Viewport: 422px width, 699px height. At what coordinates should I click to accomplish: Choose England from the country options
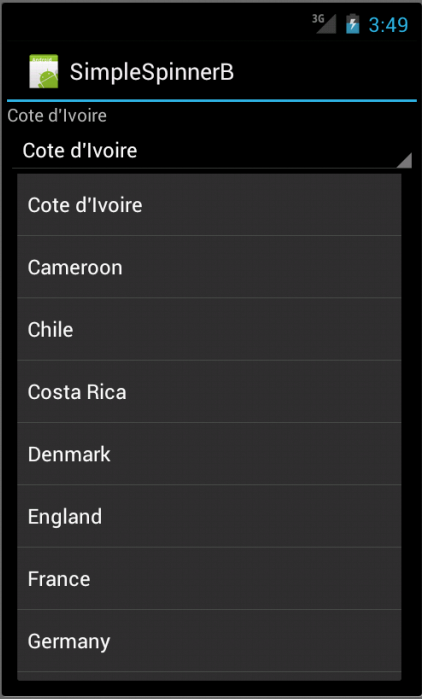tap(209, 516)
